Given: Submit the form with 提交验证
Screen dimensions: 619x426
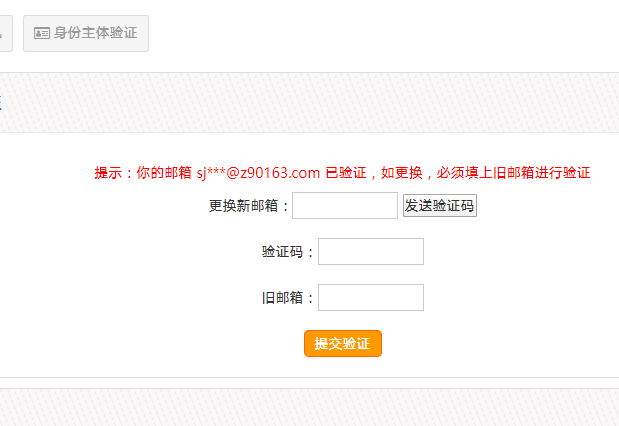Looking at the screenshot, I should 343,344.
